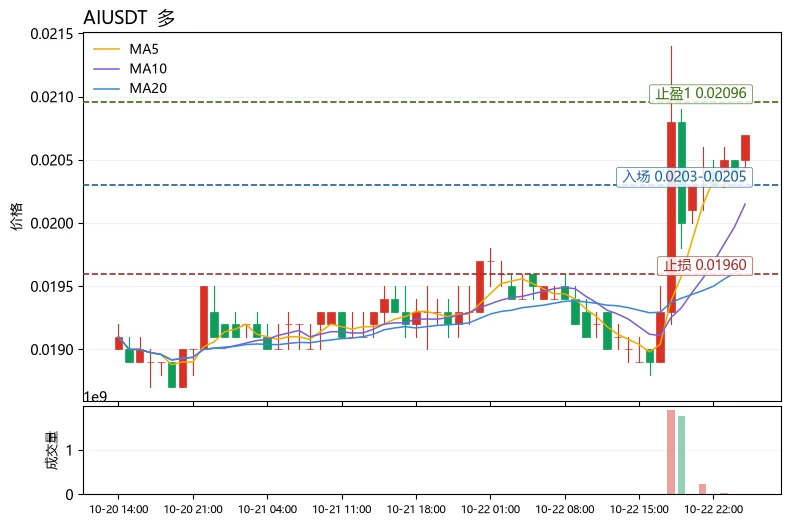Click the 10-21 04:00 time label
The image size is (790, 526).
268,509
